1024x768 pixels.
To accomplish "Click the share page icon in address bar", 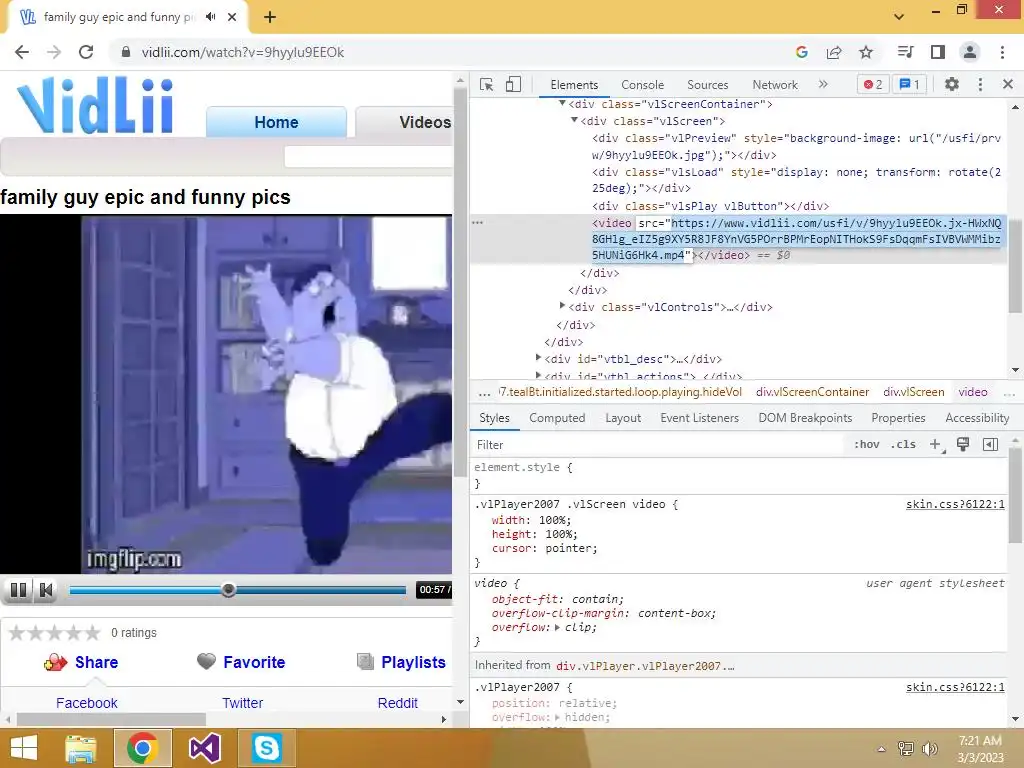I will coord(834,52).
